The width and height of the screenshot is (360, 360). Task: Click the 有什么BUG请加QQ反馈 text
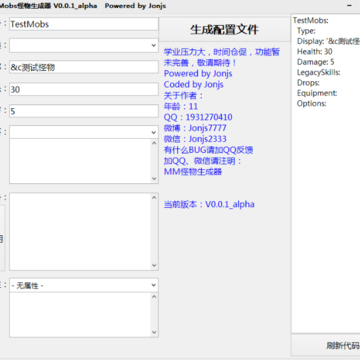tap(208, 150)
